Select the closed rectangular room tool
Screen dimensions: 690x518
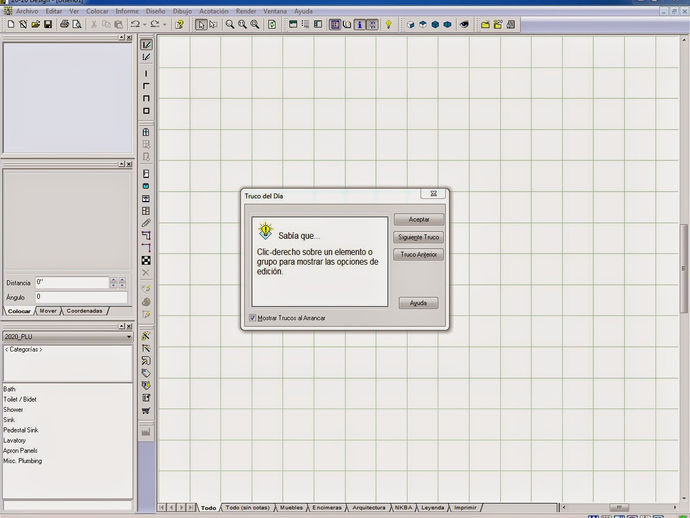point(146,111)
